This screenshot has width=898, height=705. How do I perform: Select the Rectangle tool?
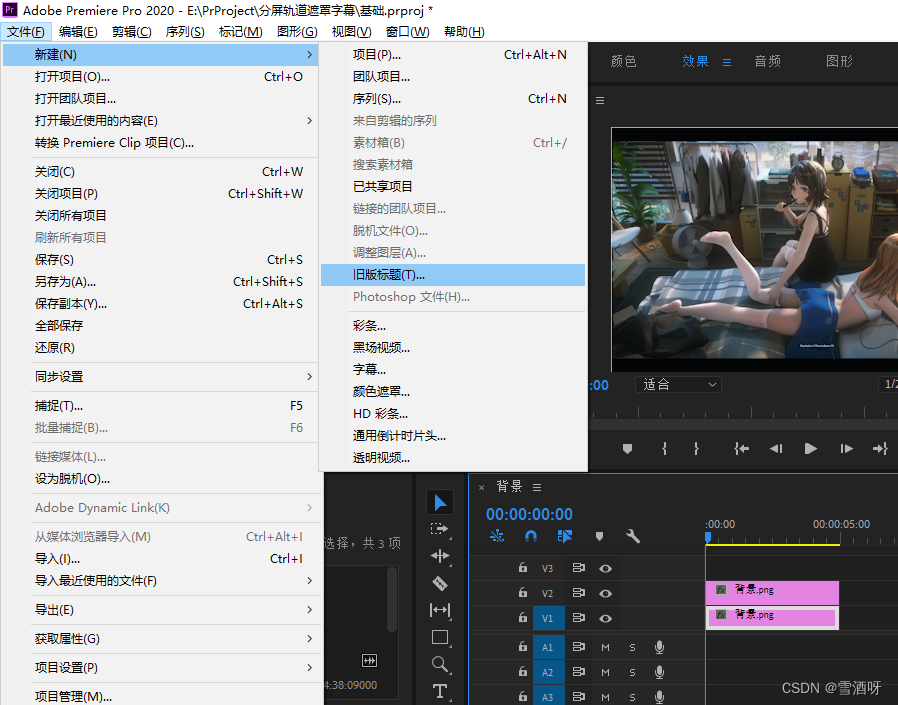pos(440,637)
